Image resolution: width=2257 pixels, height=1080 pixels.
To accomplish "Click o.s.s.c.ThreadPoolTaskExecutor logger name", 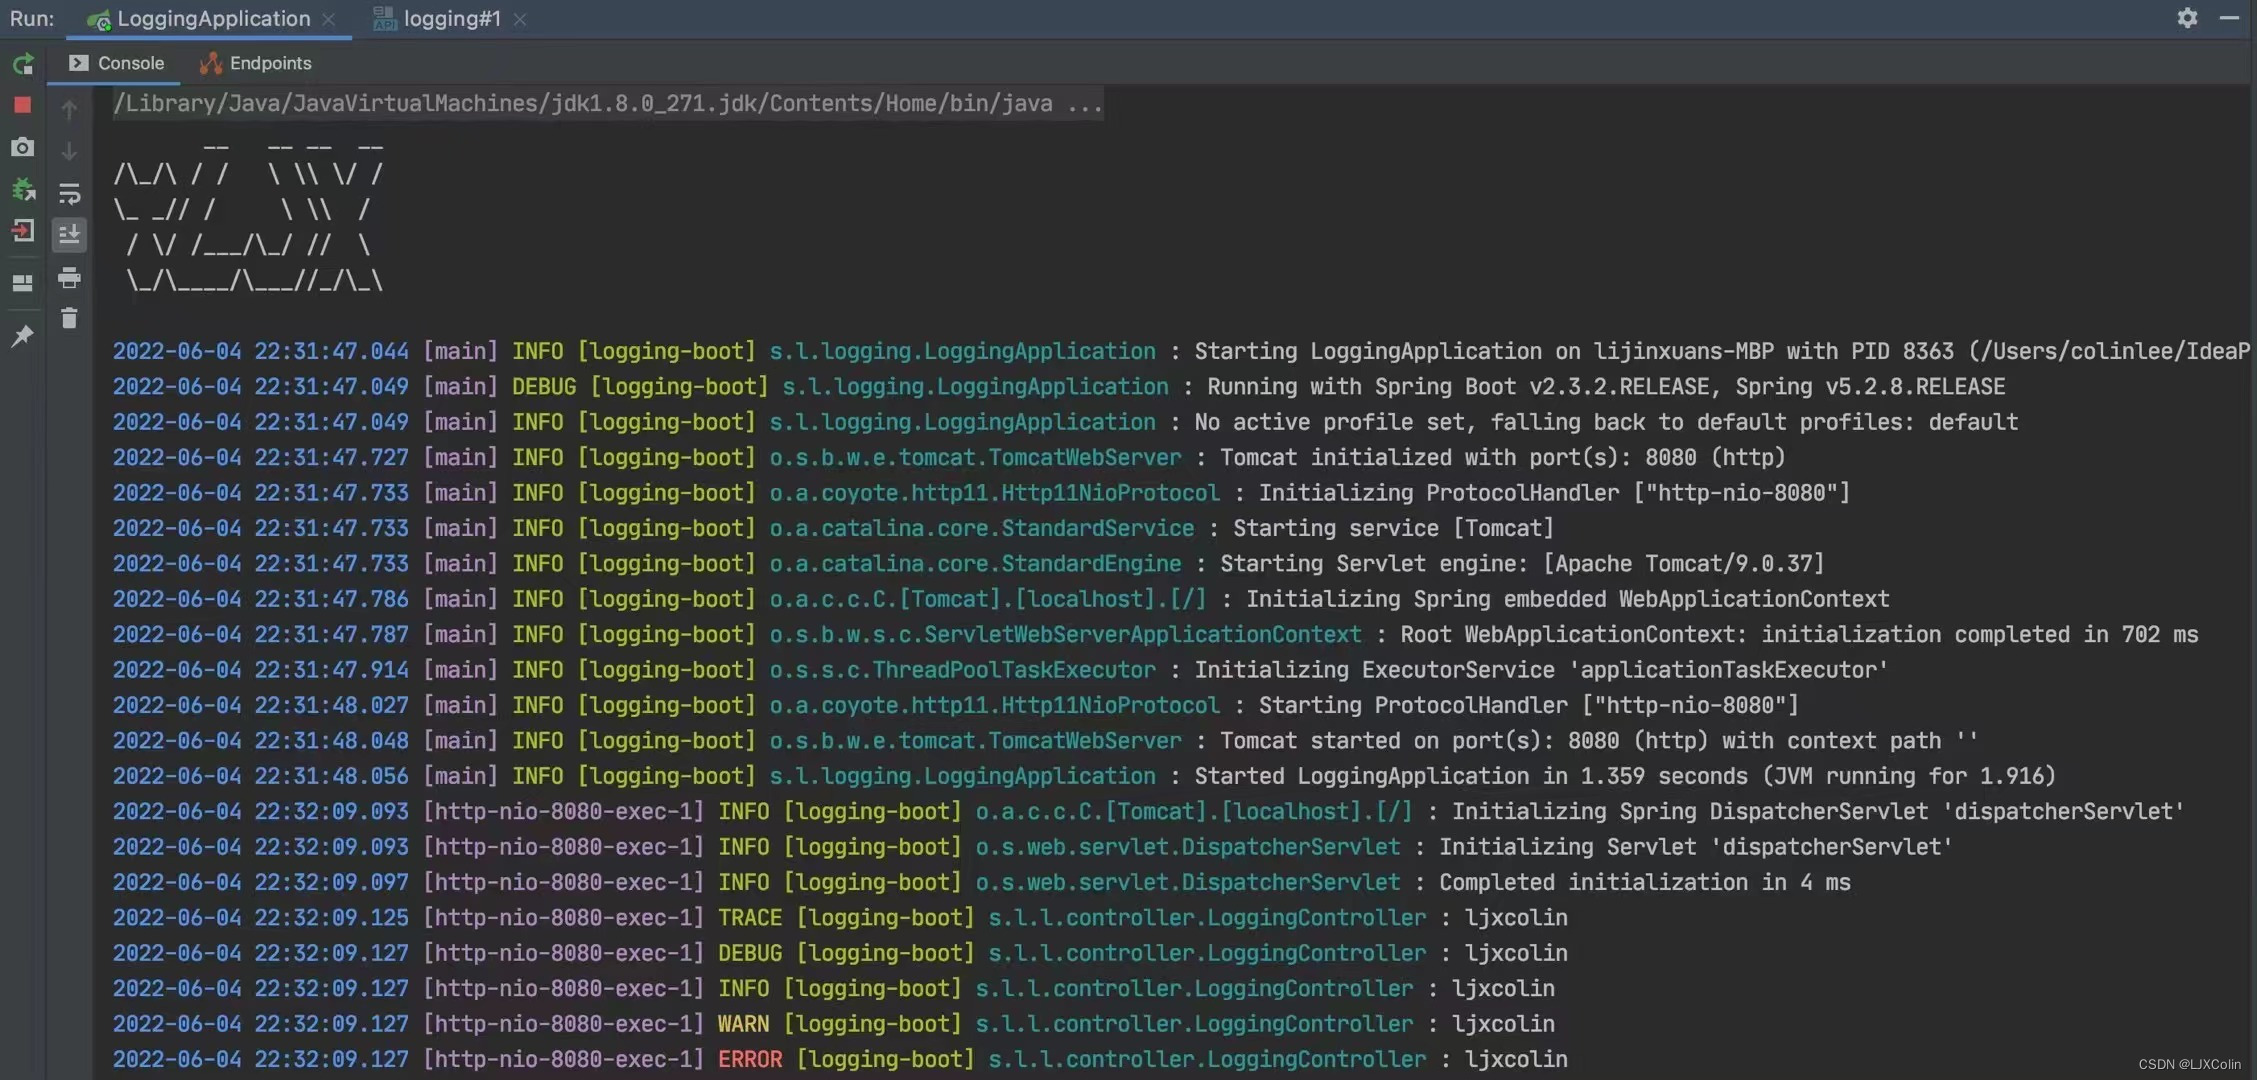I will point(962,670).
